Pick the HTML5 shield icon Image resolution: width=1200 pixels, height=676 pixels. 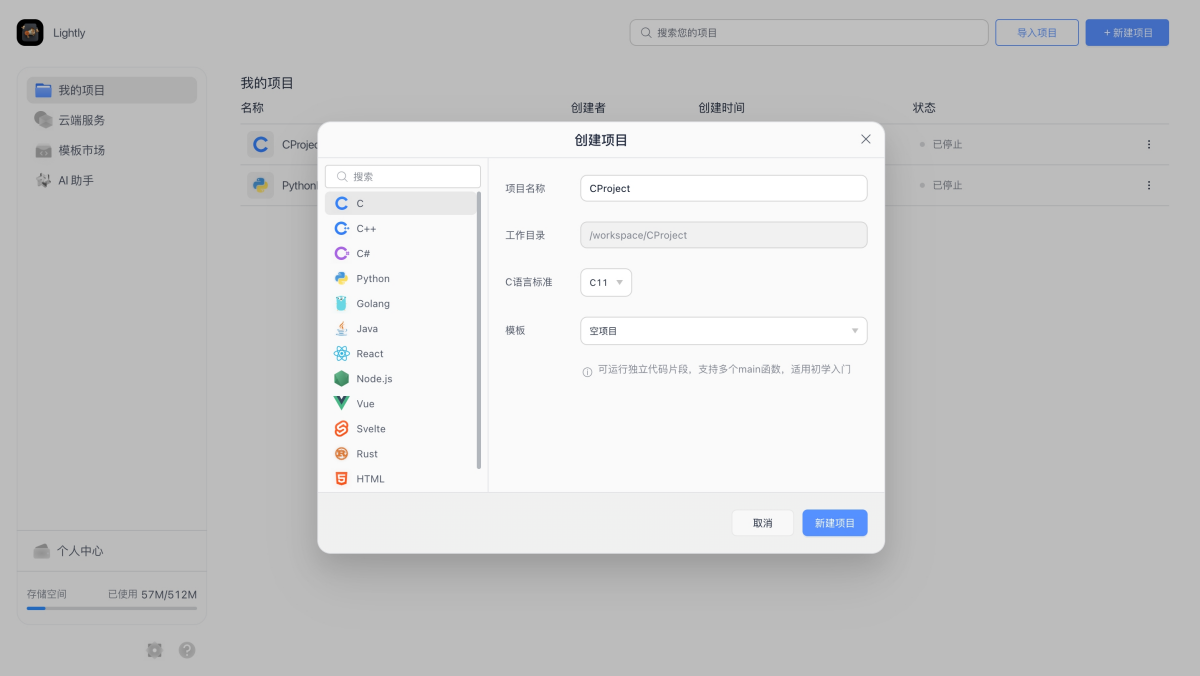(342, 478)
